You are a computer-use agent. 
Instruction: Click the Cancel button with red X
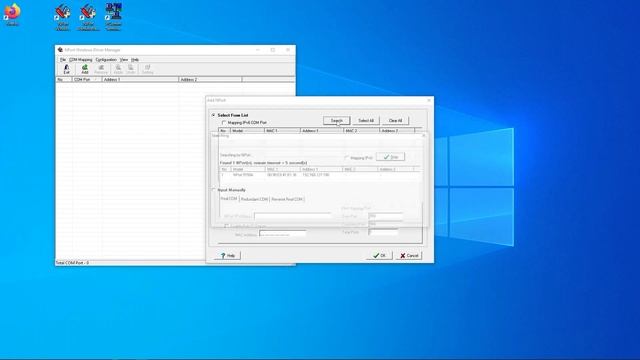click(409, 256)
